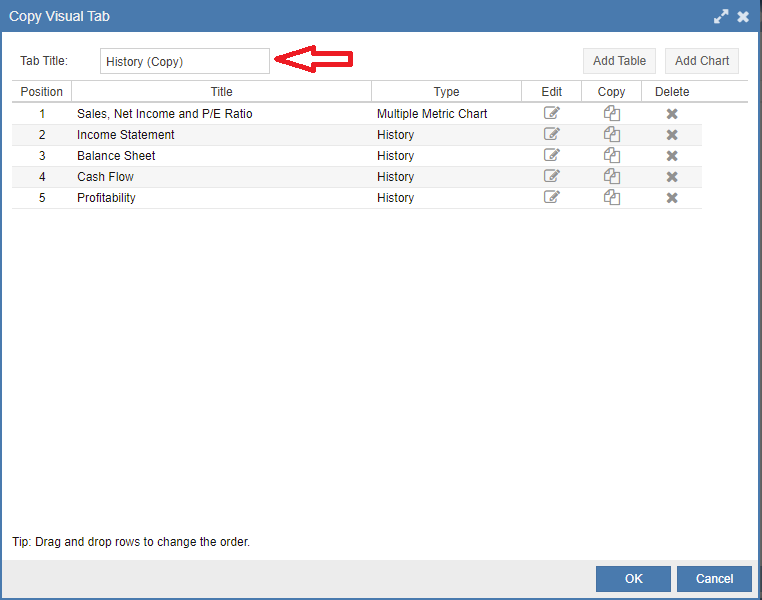Viewport: 762px width, 600px height.
Task: Click the Title column header
Action: 222,91
